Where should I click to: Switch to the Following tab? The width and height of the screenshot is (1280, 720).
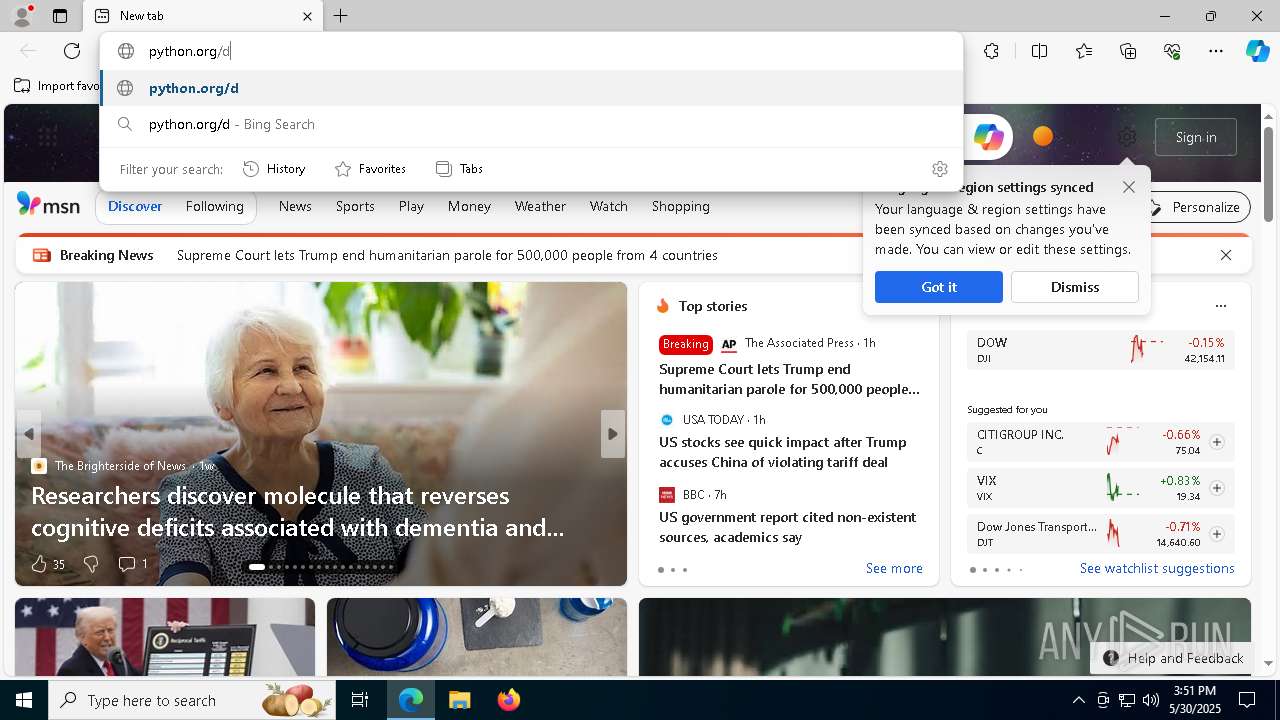pos(214,206)
